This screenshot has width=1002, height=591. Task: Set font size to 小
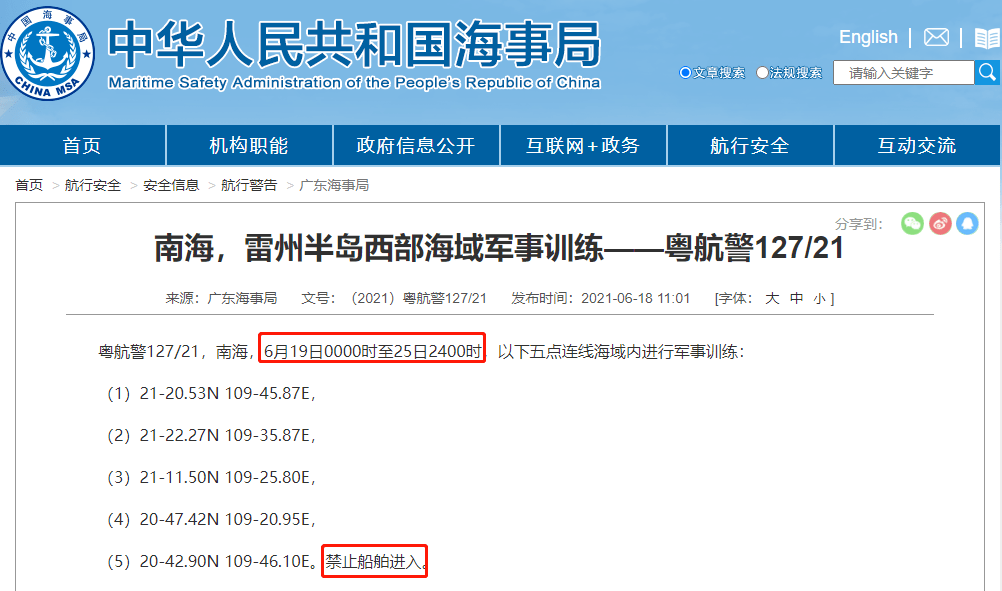(819, 298)
